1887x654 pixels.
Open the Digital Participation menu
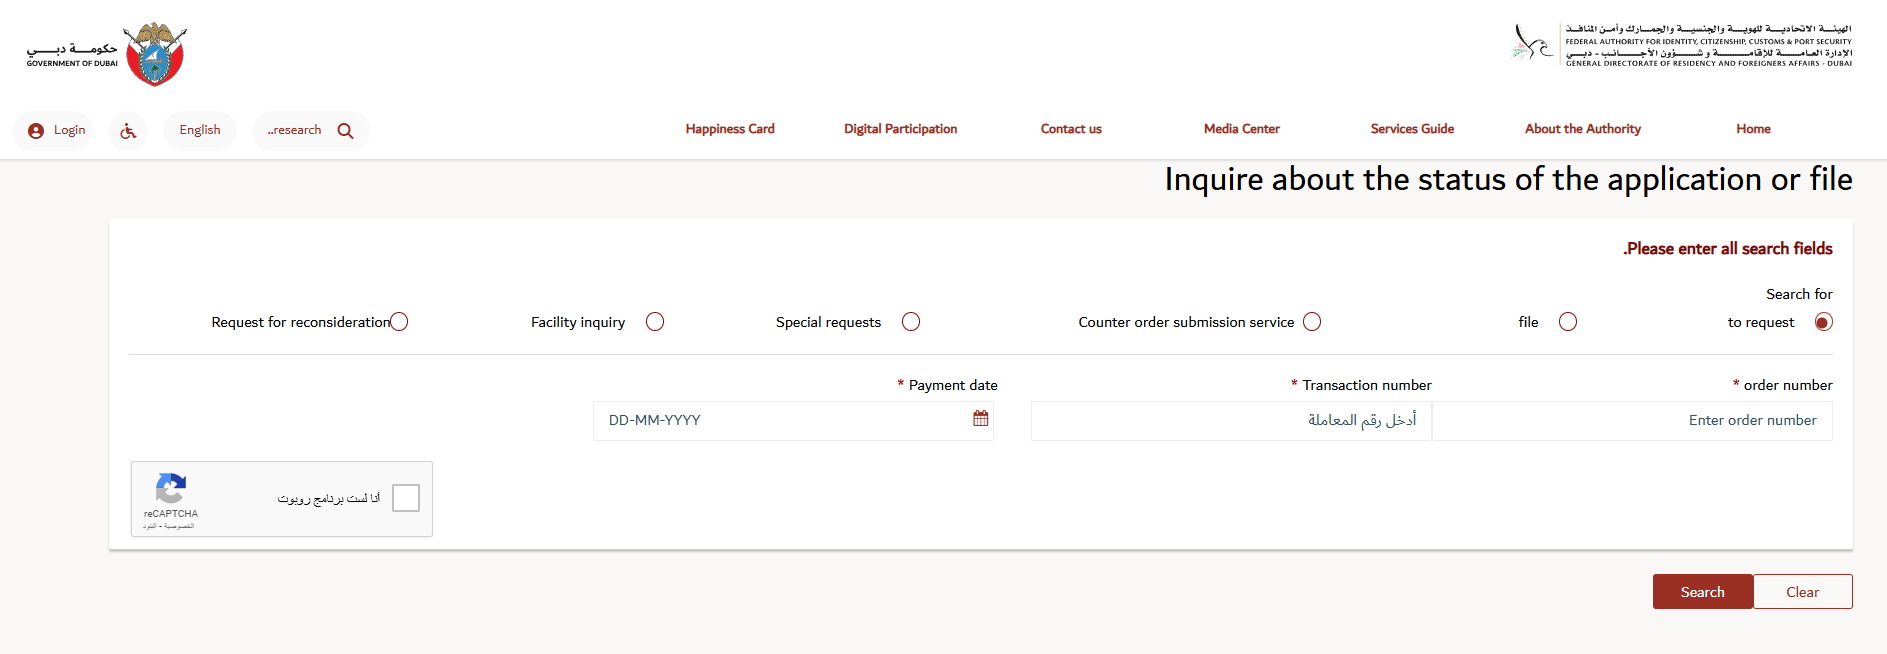tap(900, 129)
